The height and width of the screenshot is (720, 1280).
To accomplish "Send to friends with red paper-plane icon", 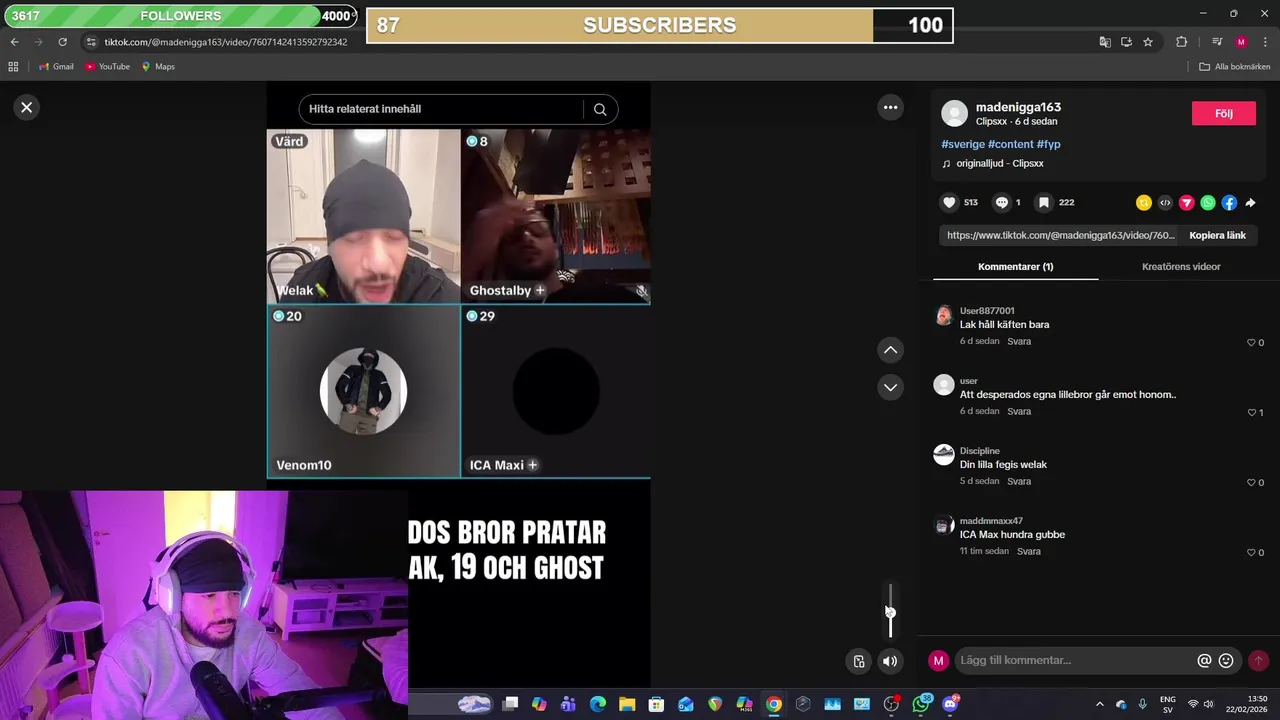I will 1186,203.
